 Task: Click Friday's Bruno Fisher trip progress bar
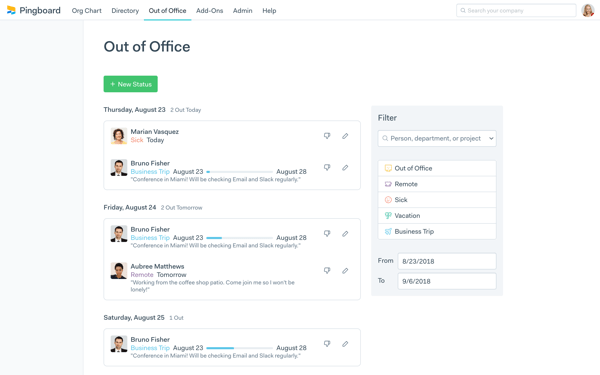click(240, 238)
